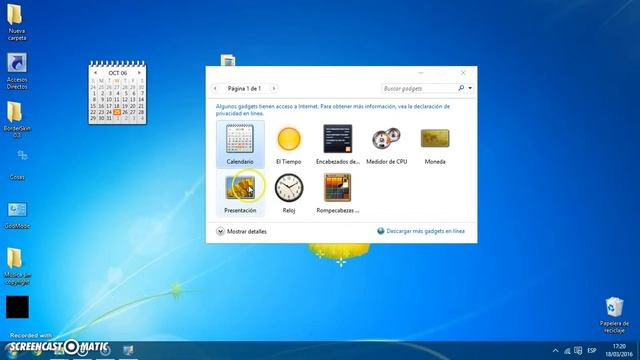Go to previous gadget page arrow
Screen dimensions: 640x360
(x=215, y=88)
